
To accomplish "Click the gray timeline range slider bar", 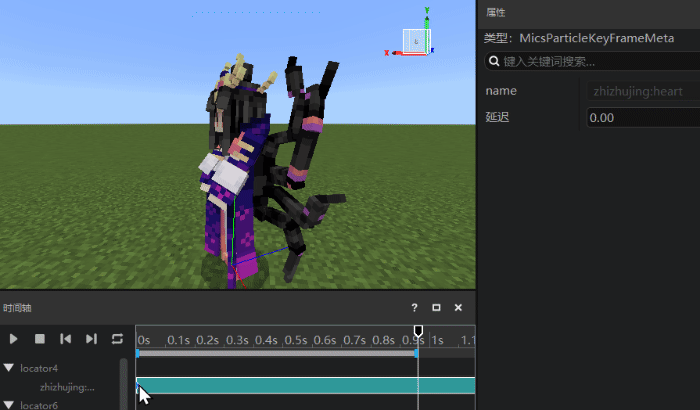I will 276,353.
